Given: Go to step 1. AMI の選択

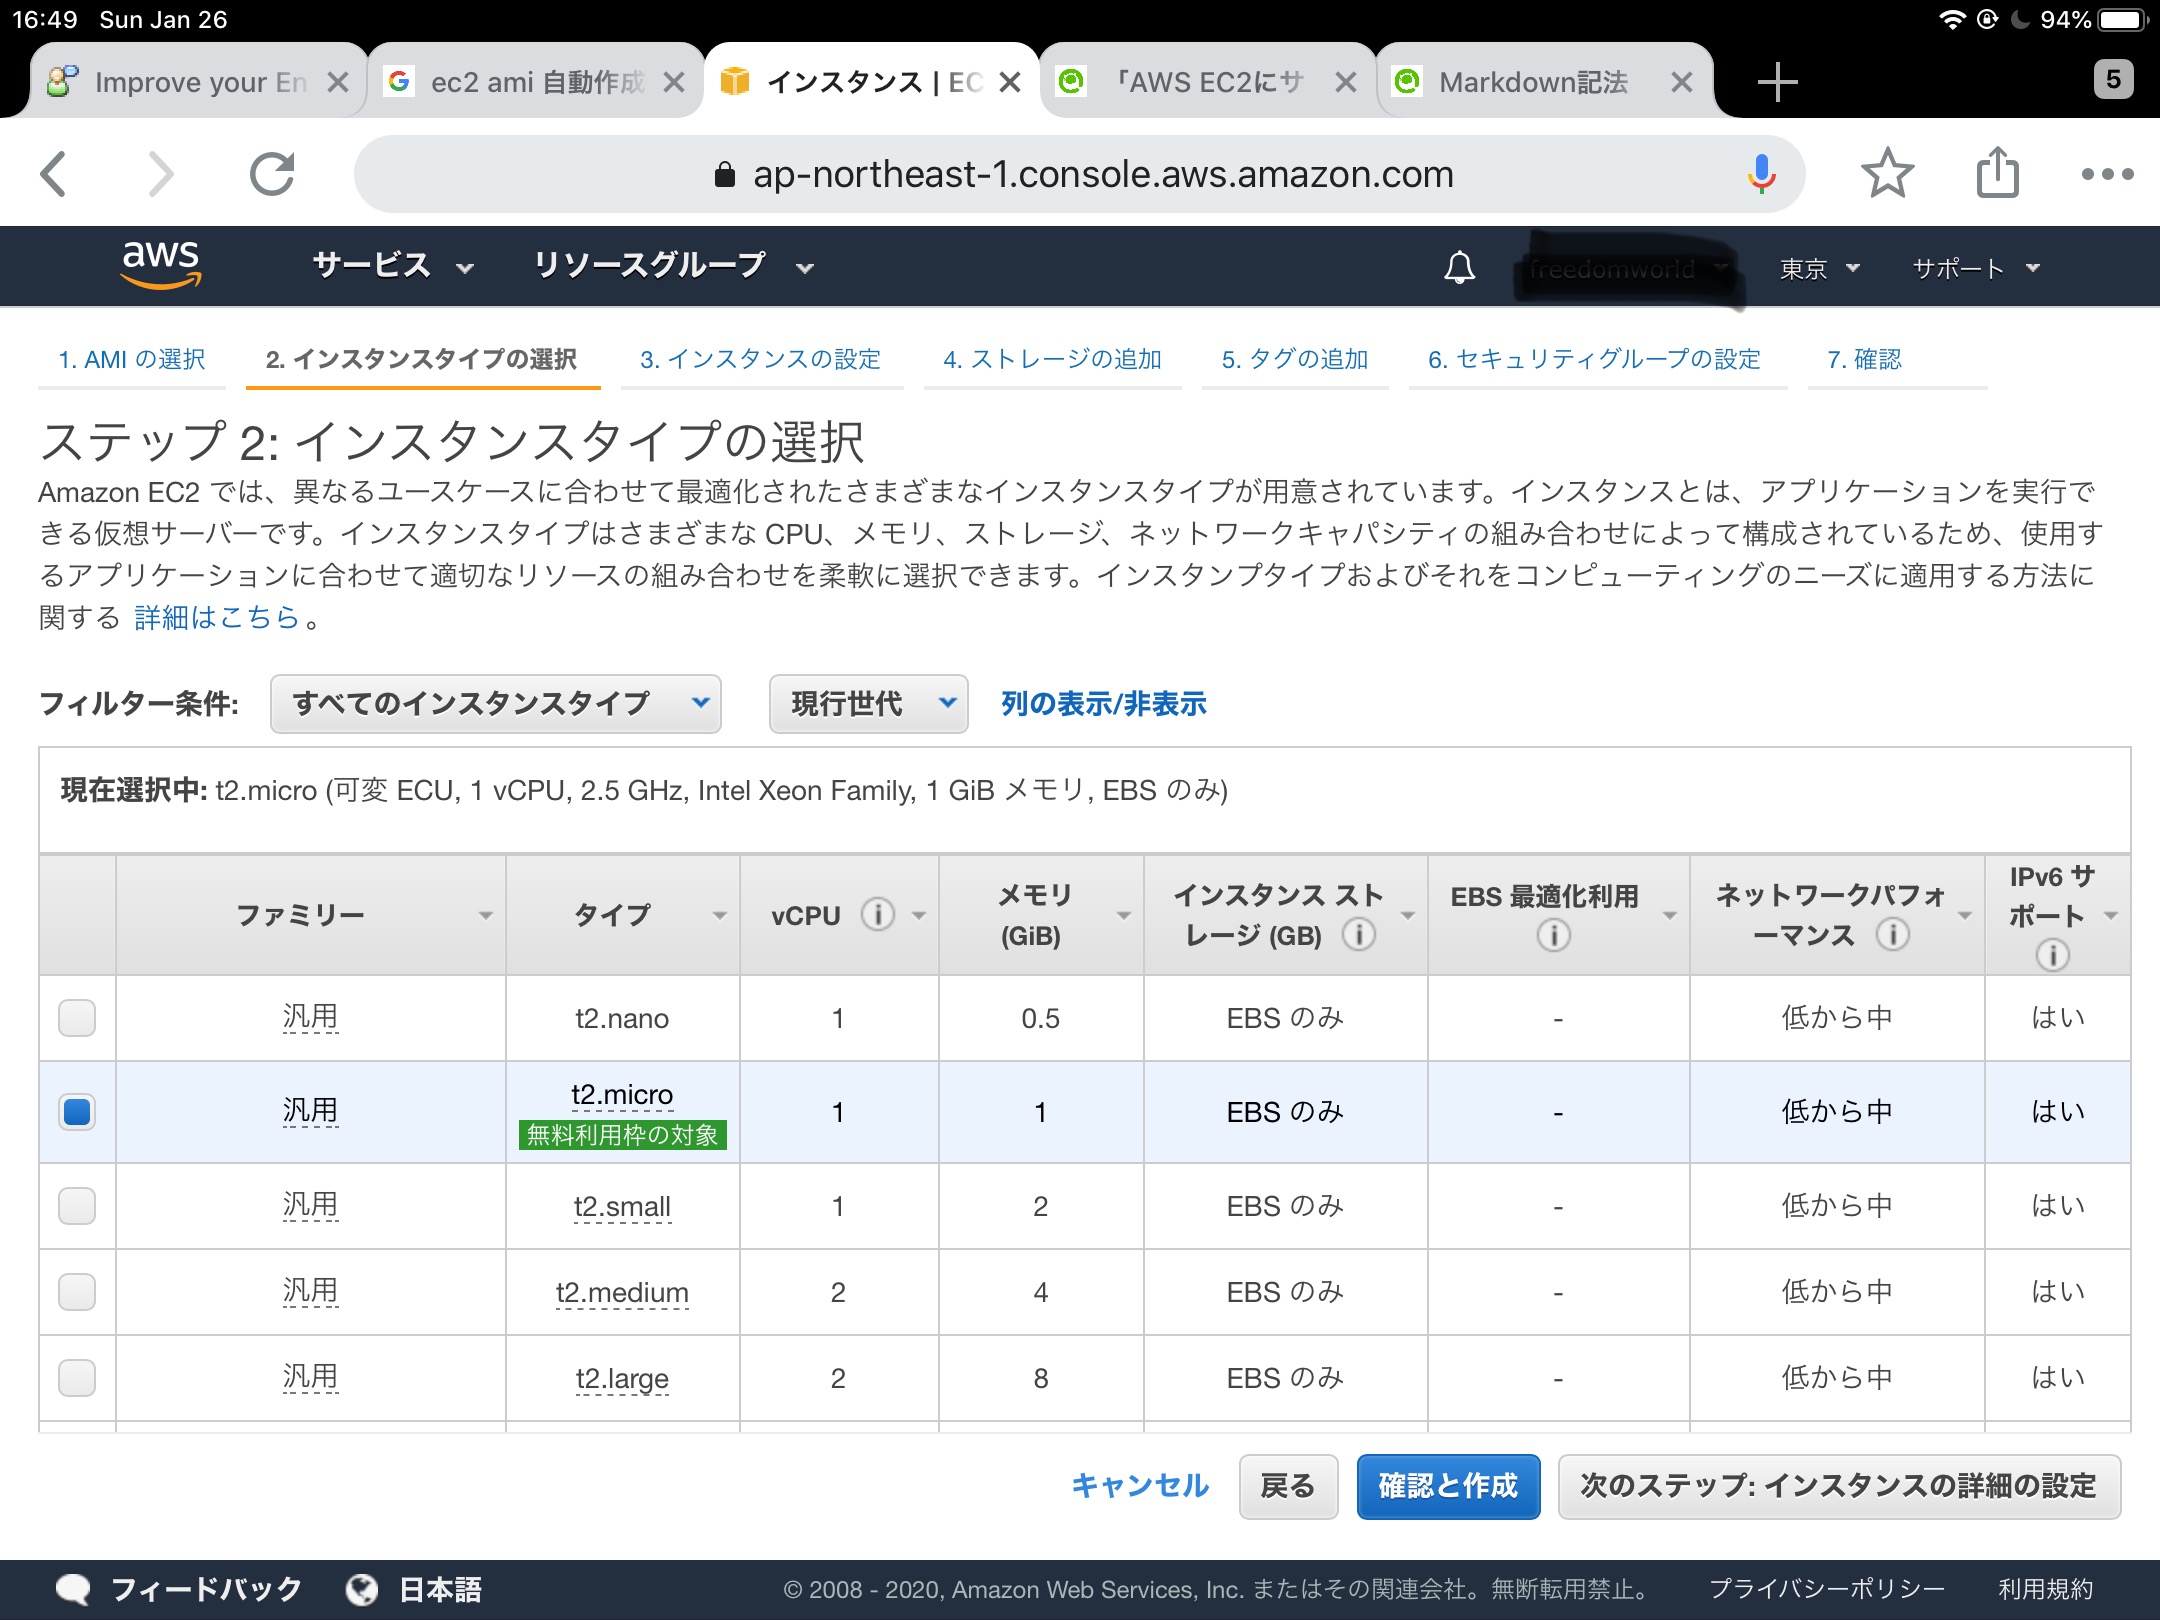Looking at the screenshot, I should point(132,359).
